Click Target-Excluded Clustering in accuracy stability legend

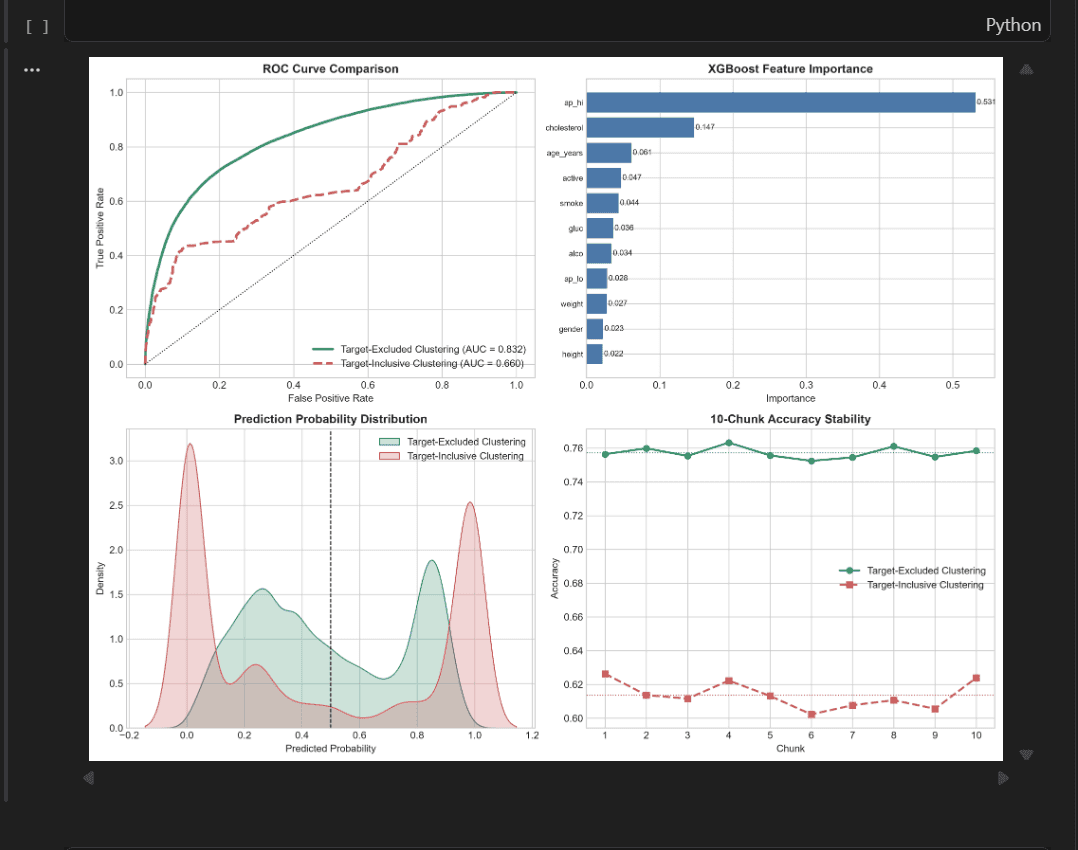click(926, 571)
